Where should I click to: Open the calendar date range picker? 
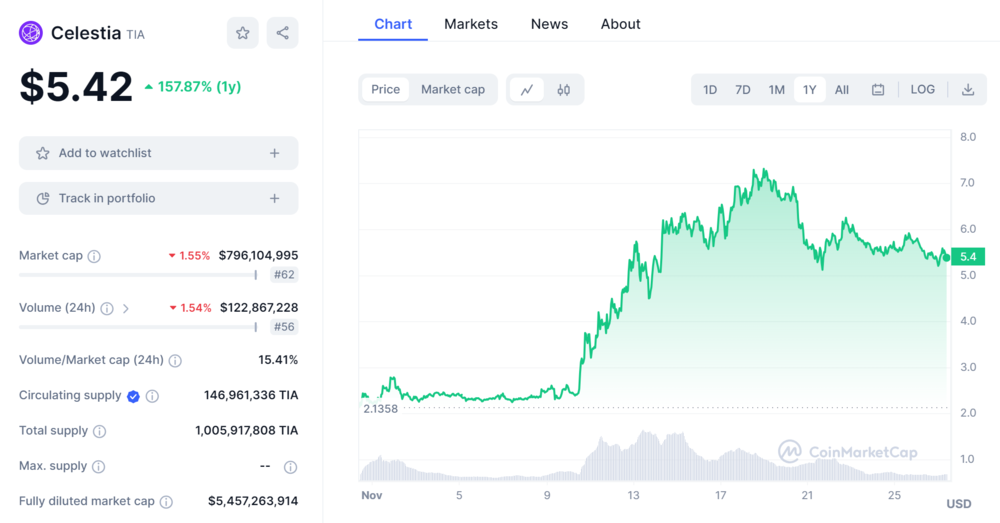point(878,90)
